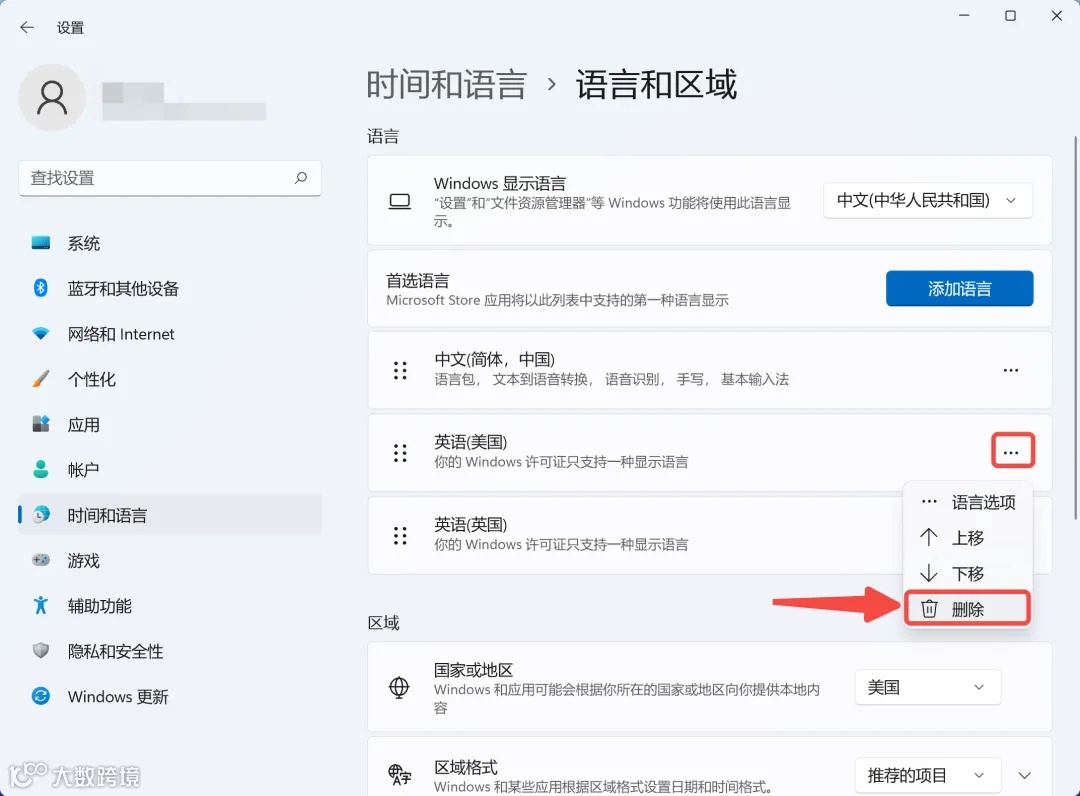This screenshot has width=1080, height=796.
Task: Click the search magnifier icon
Action: [301, 178]
